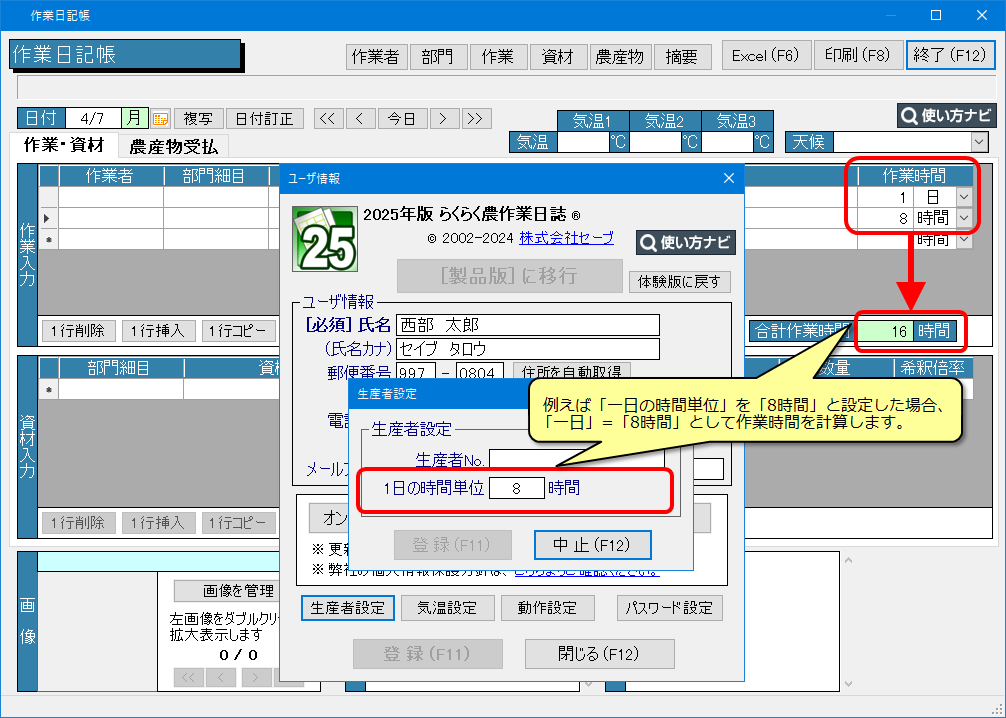Image resolution: width=1006 pixels, height=718 pixels.
Task: Jump forward with the >> button
Action: [x=476, y=118]
